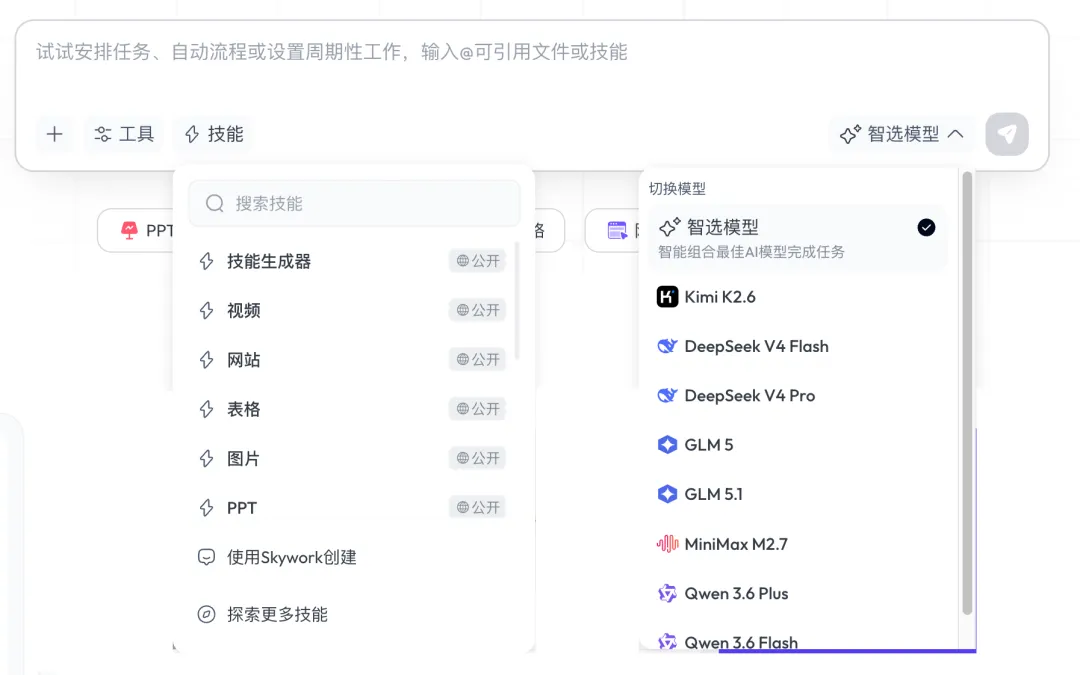1080x675 pixels.
Task: Toggle the 技能 skills menu button
Action: [214, 134]
